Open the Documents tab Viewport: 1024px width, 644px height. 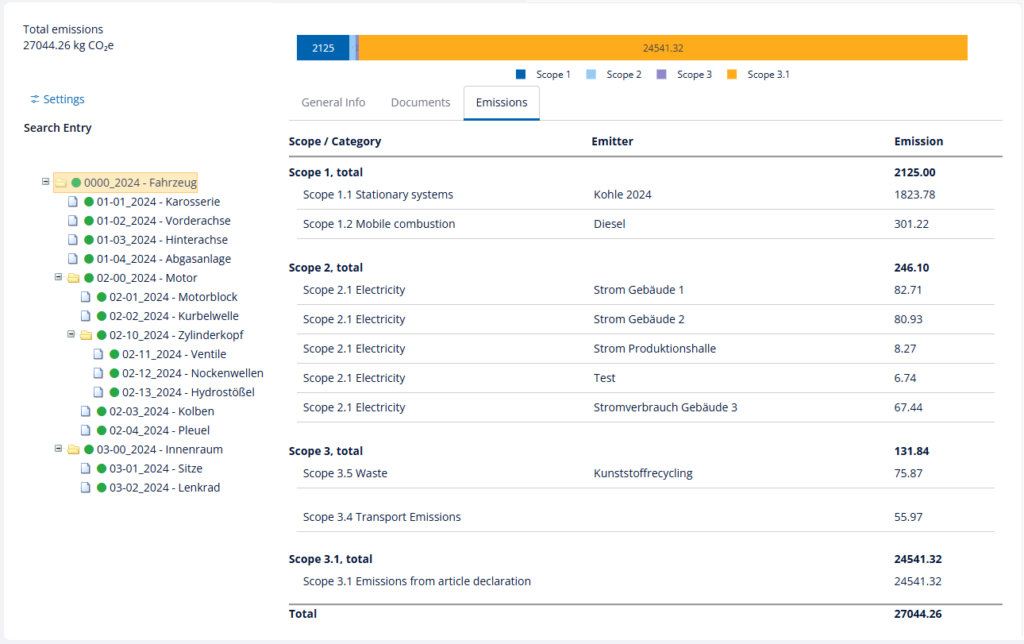[x=420, y=103]
